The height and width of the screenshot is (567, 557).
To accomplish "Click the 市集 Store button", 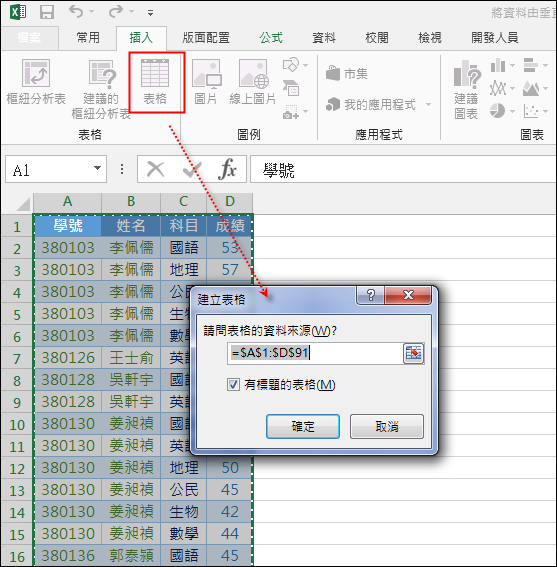I will point(346,74).
